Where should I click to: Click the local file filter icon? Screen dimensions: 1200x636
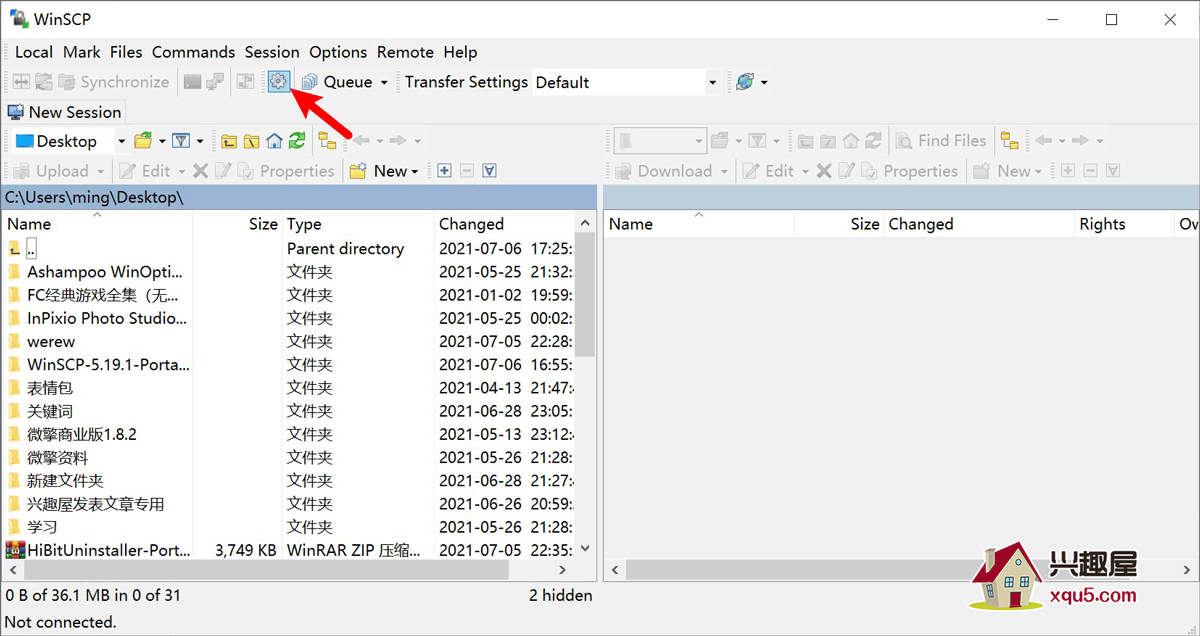(181, 141)
